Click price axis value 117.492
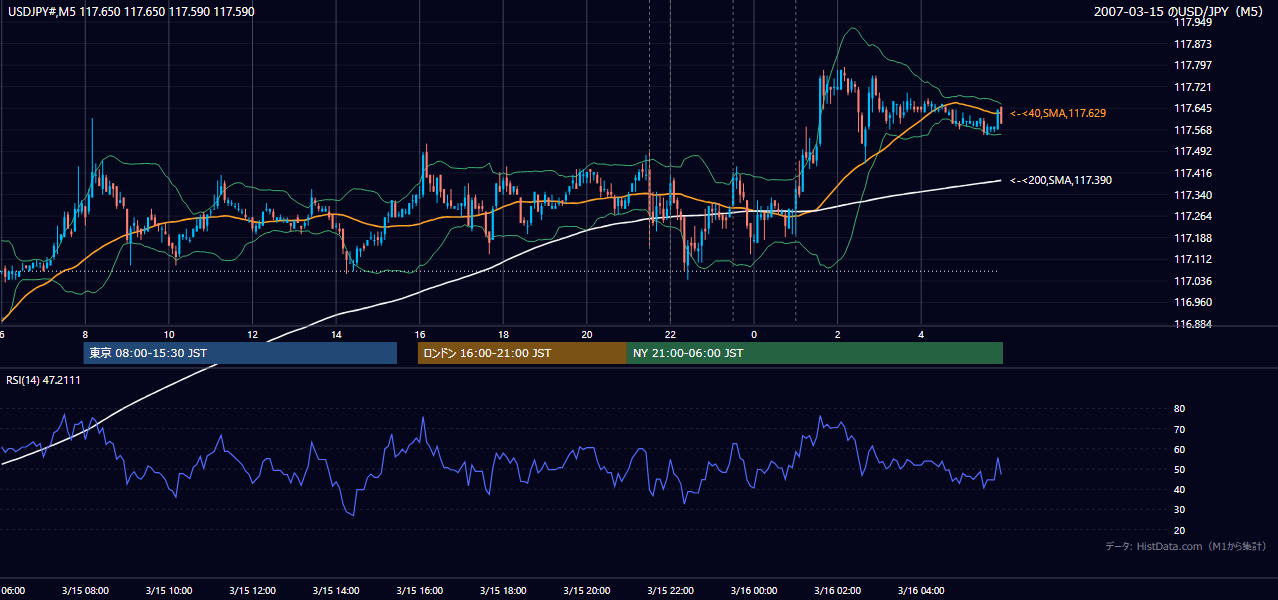The image size is (1278, 600). click(1193, 152)
